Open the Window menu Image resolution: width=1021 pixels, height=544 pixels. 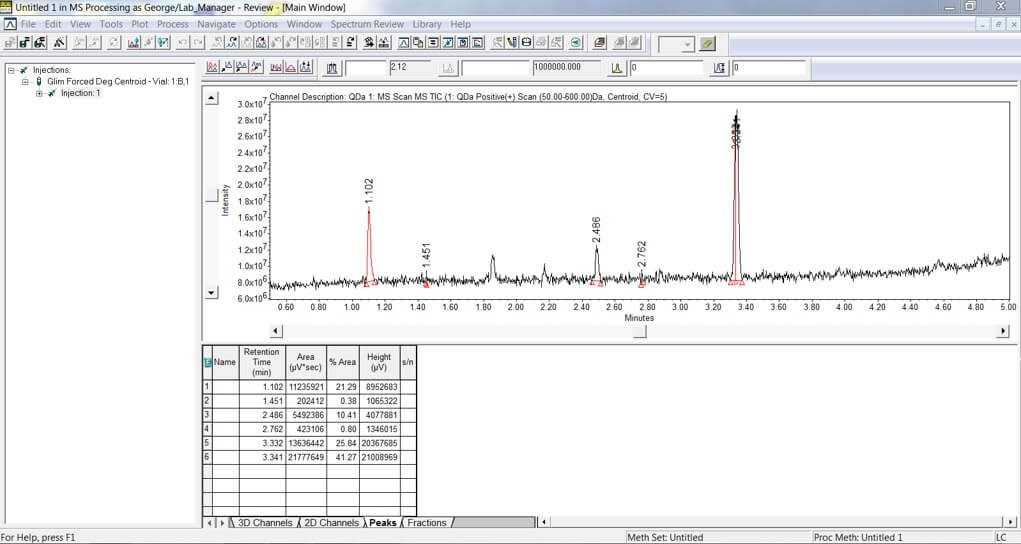point(304,24)
